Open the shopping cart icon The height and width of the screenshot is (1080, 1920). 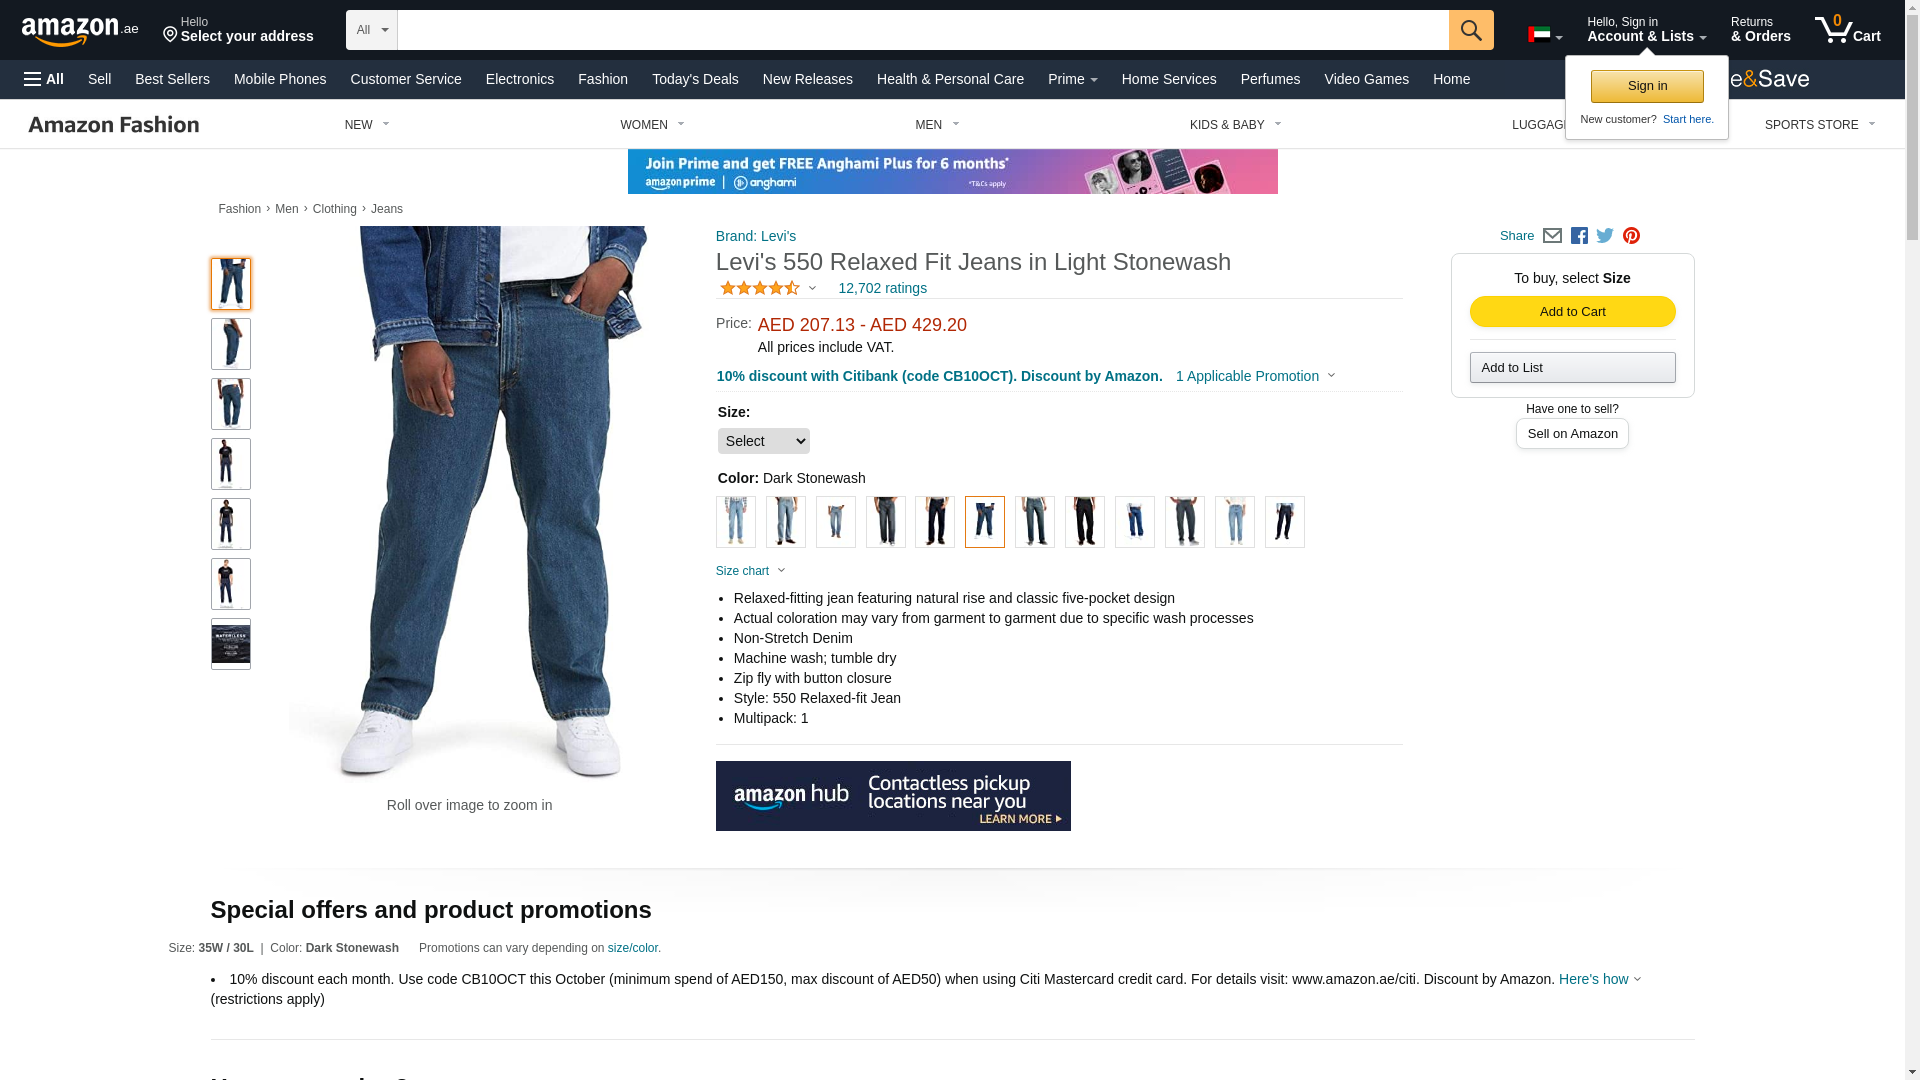point(1848,30)
